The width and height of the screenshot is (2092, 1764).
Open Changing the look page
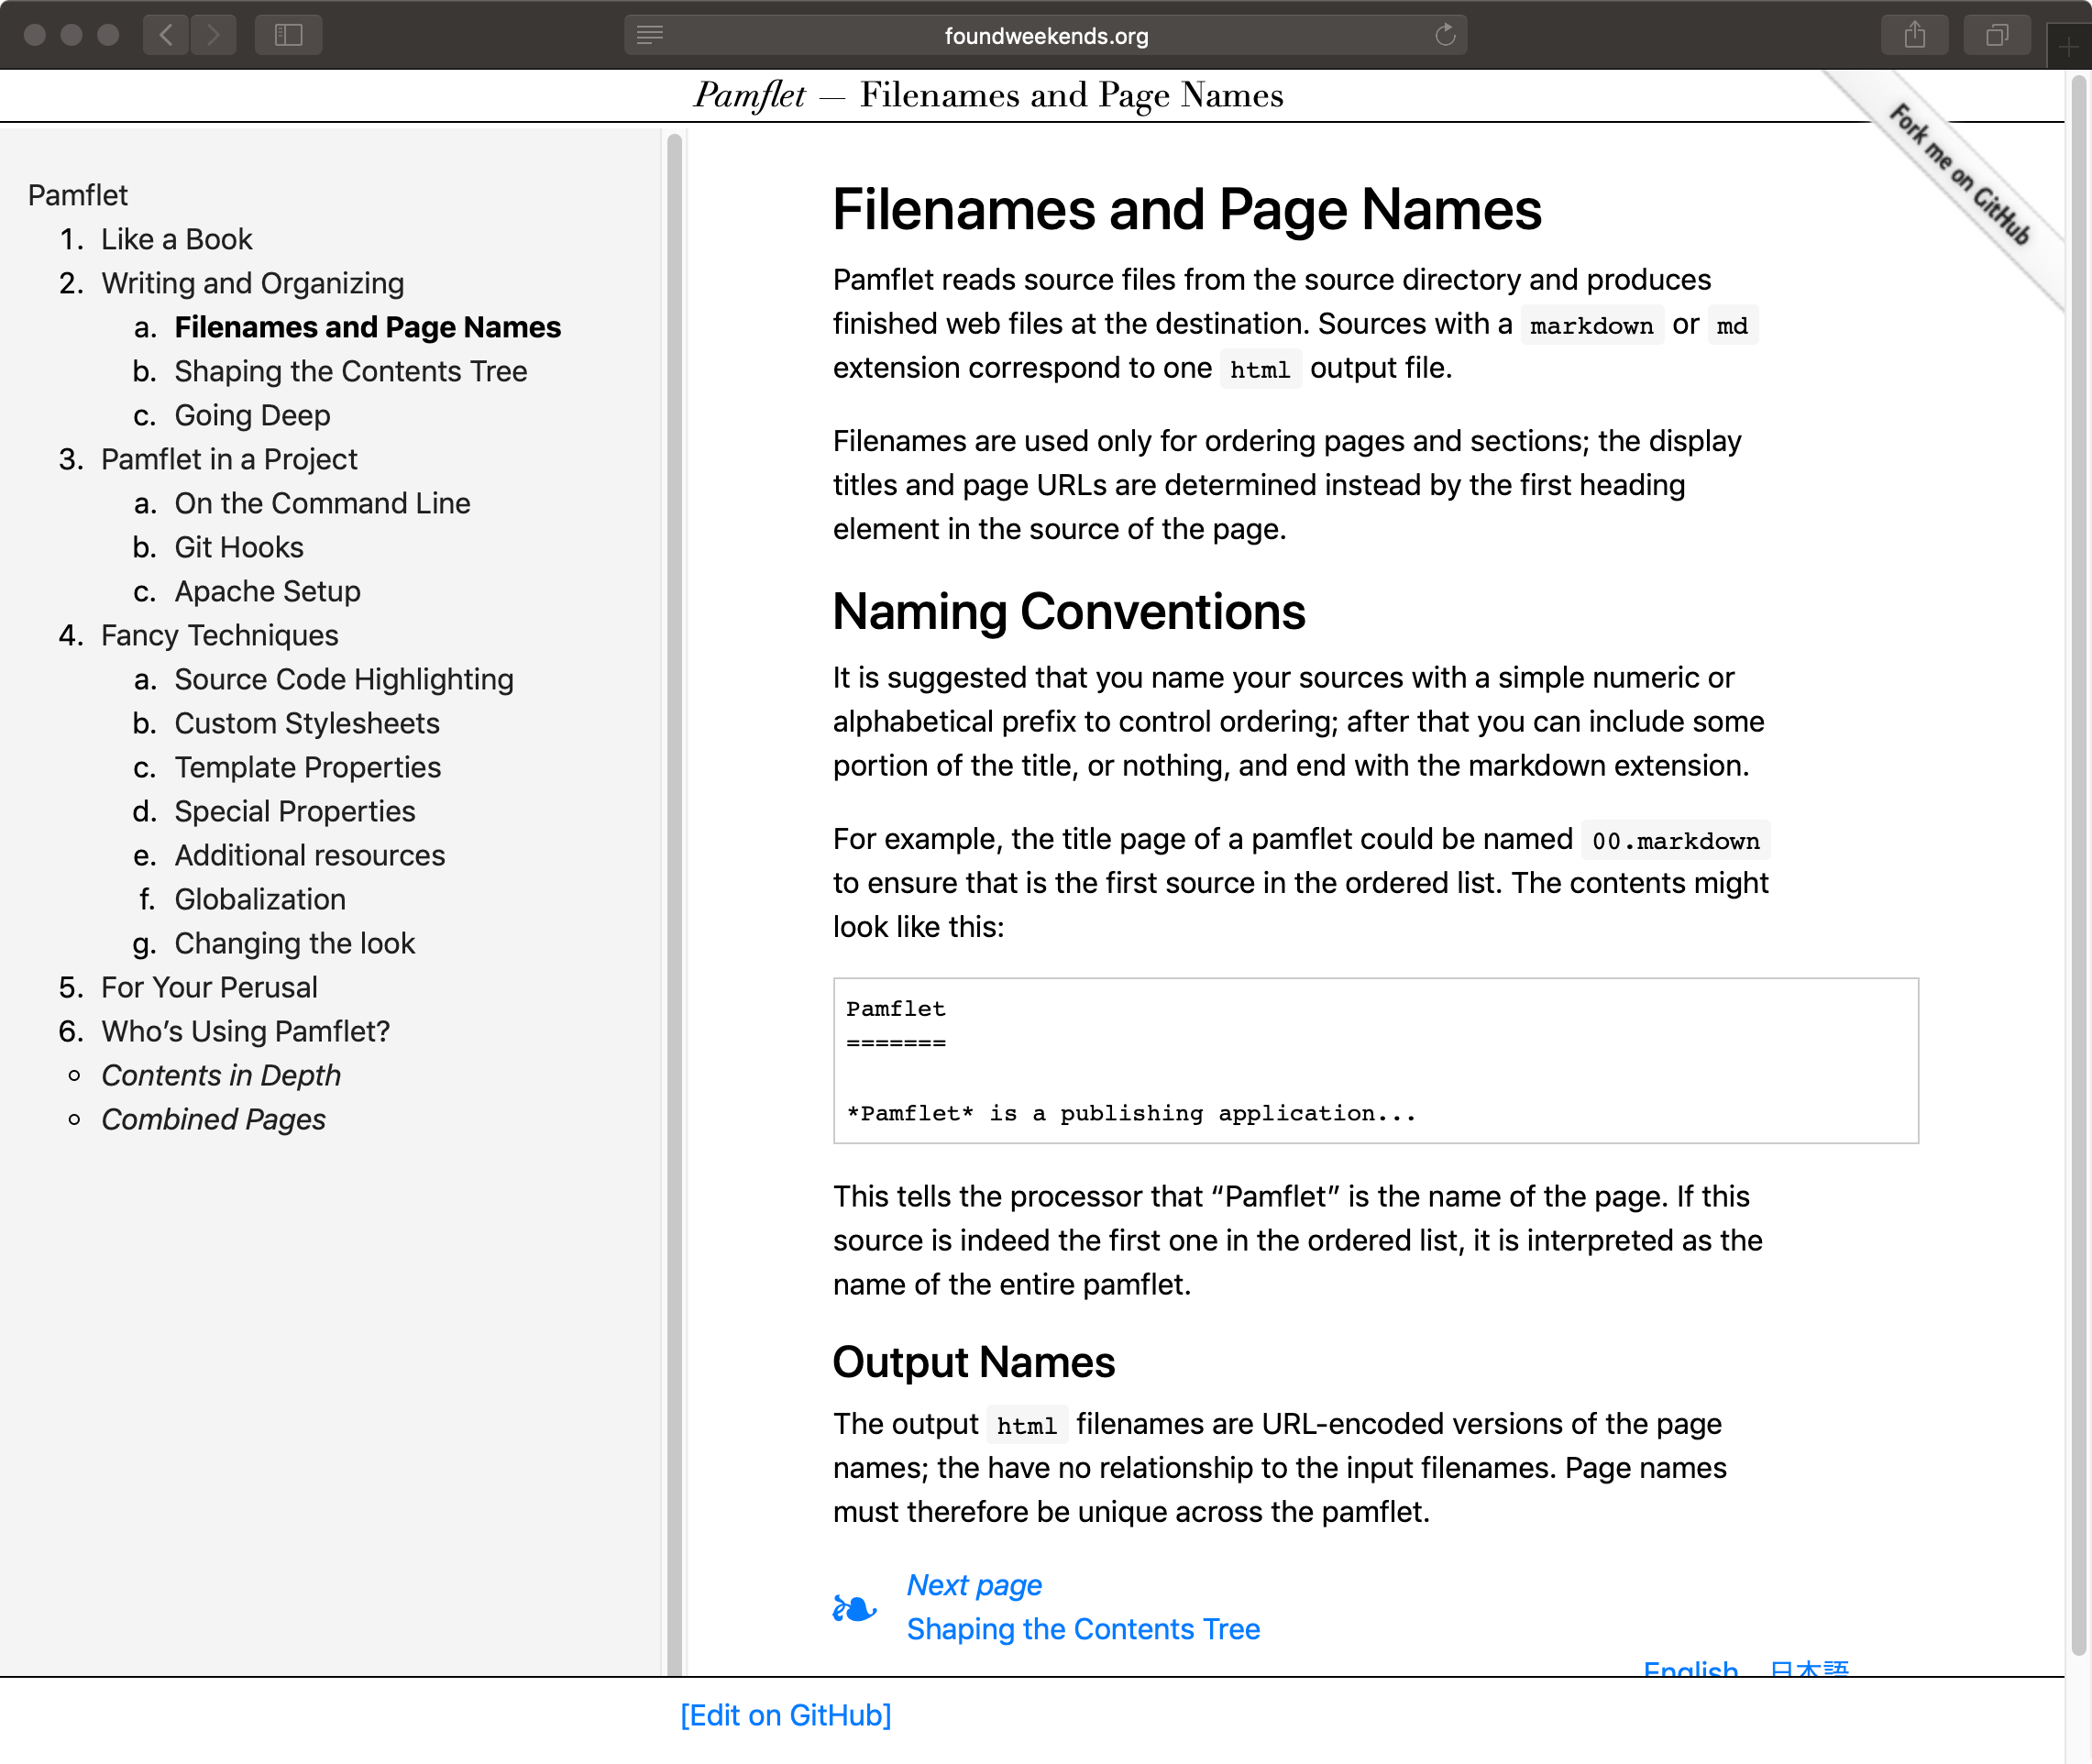295,943
